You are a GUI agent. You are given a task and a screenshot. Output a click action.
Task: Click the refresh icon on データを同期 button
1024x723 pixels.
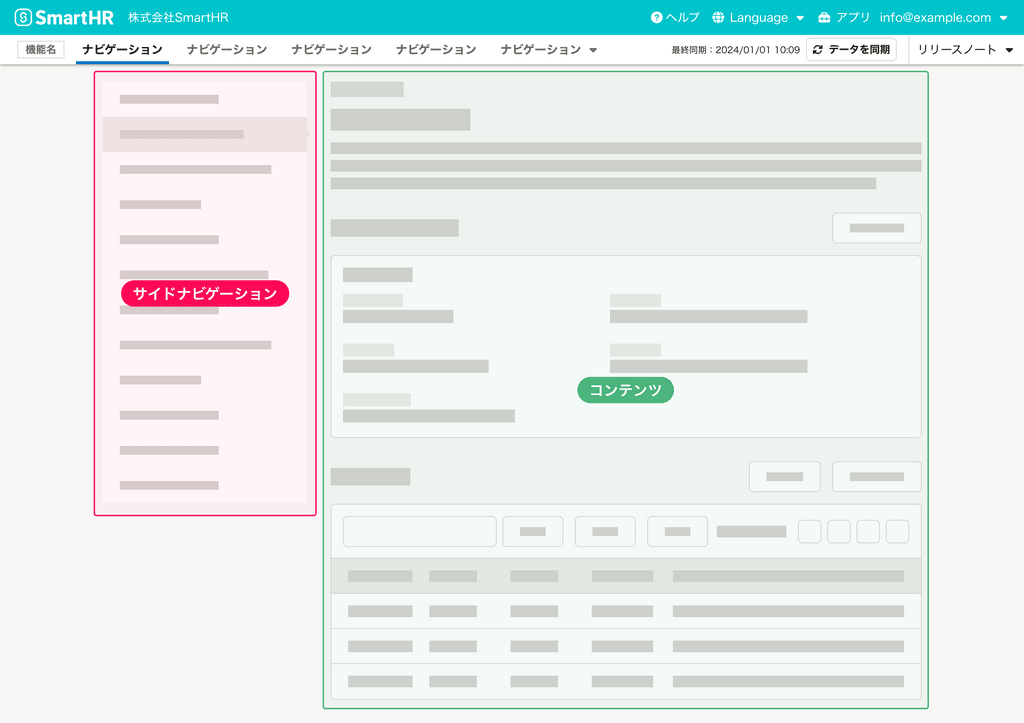817,48
